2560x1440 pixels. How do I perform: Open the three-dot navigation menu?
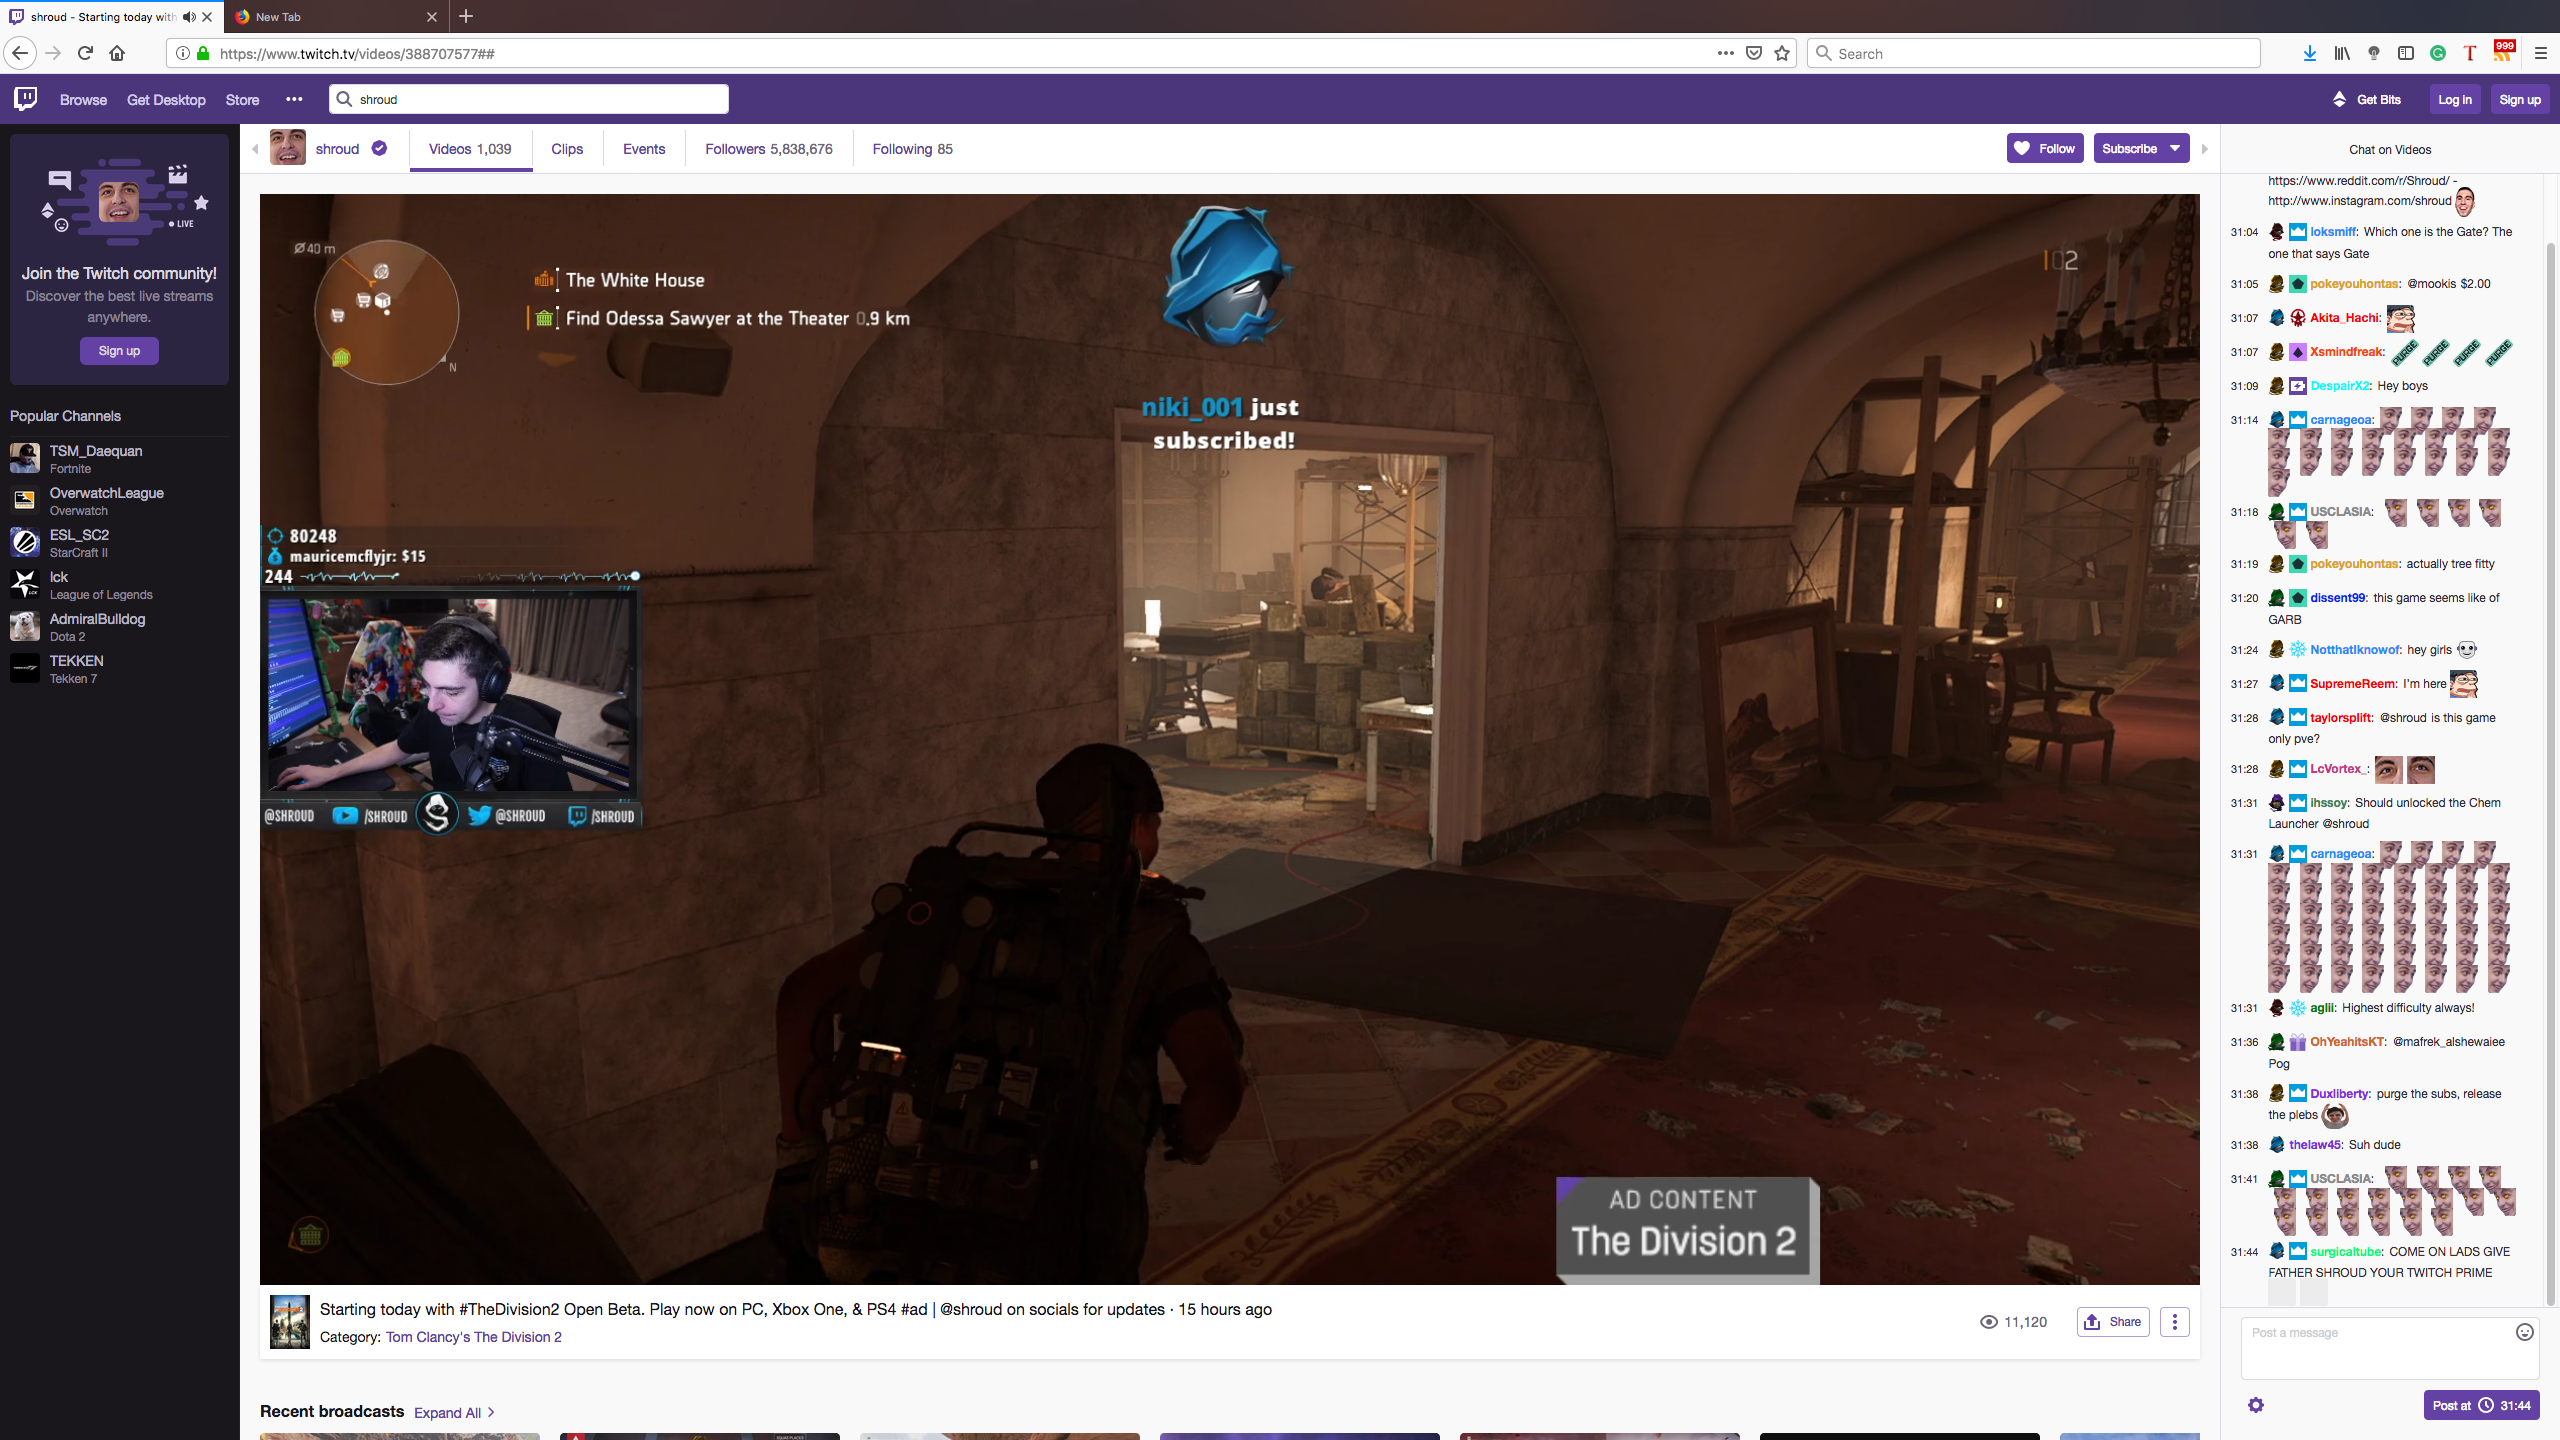[293, 99]
